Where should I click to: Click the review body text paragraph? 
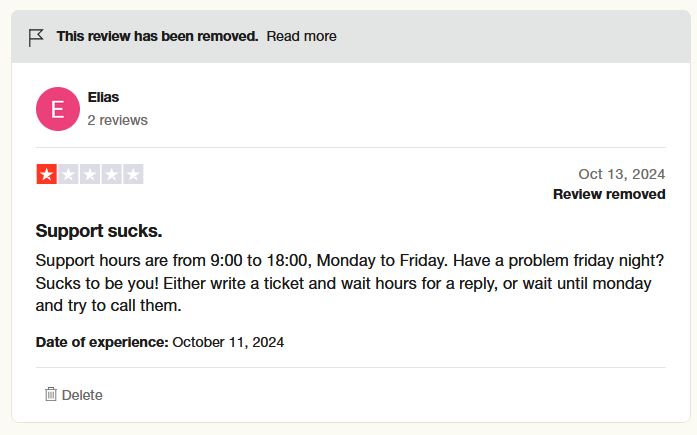click(x=350, y=283)
